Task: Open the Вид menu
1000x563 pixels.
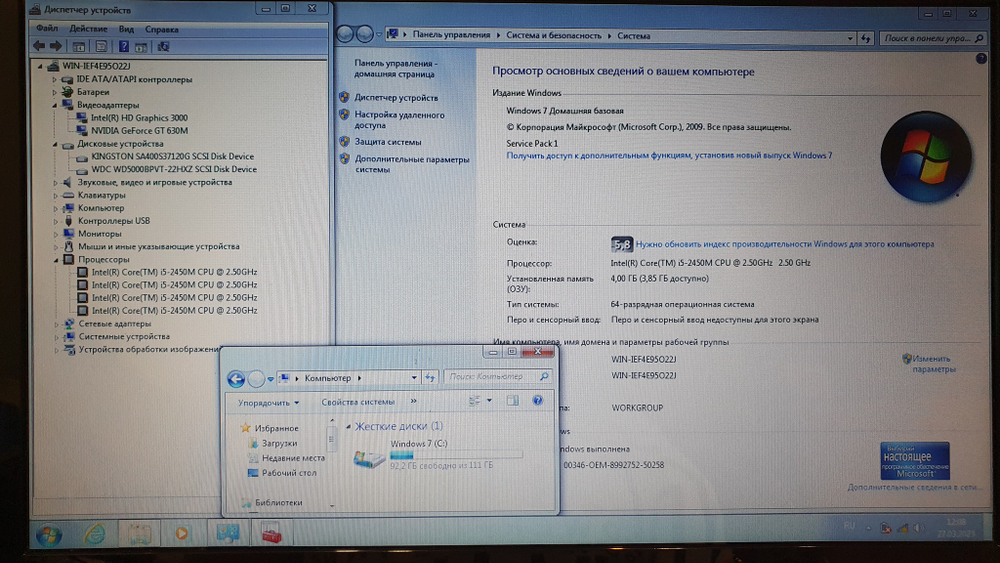Action: (x=126, y=29)
